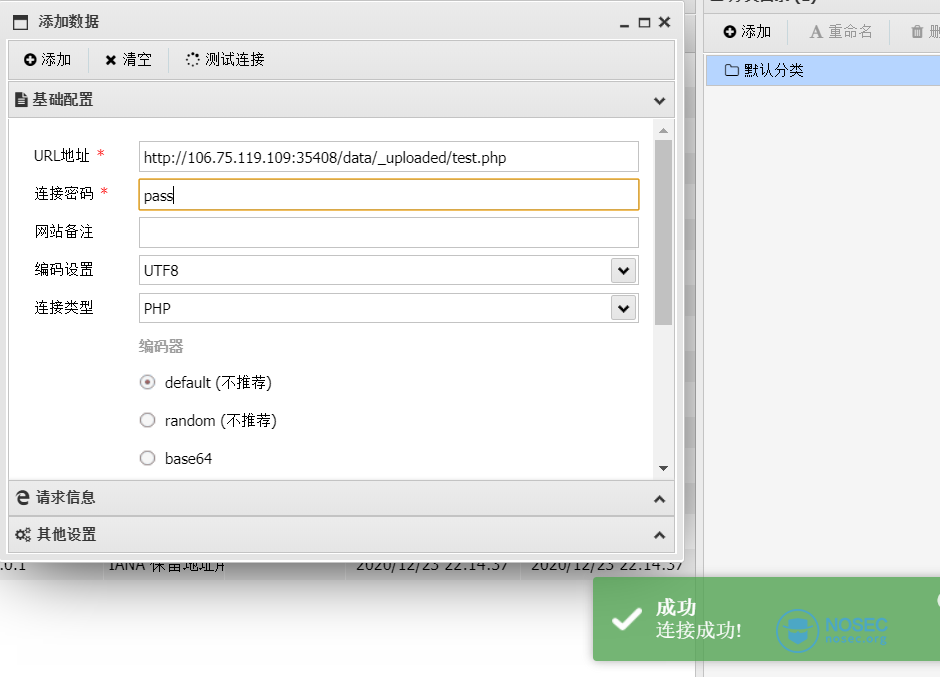Open the 其他设置 accordion header
This screenshot has height=677, width=940.
pyautogui.click(x=341, y=534)
